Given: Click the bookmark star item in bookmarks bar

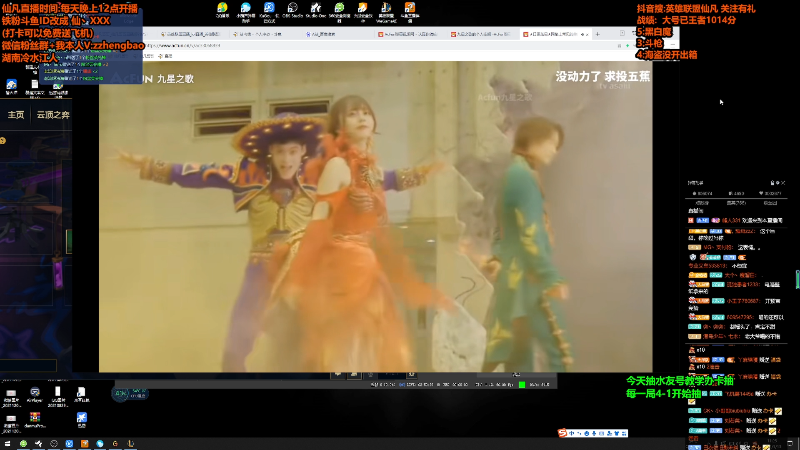Looking at the screenshot, I should click(x=165, y=56).
